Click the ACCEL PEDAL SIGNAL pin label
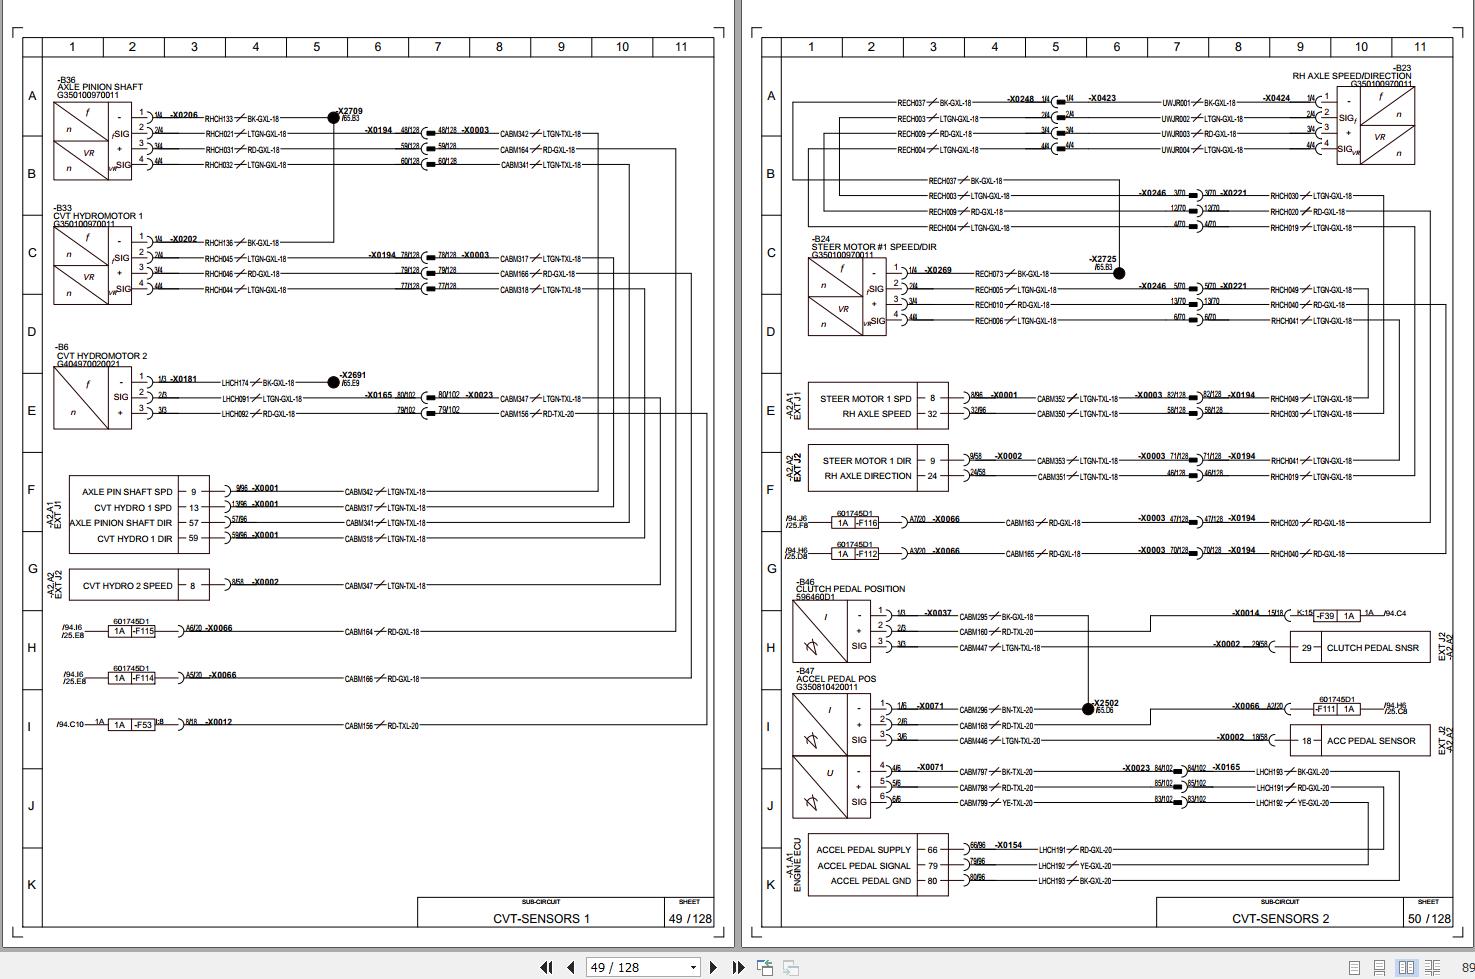This screenshot has height=979, width=1475. pyautogui.click(x=864, y=866)
